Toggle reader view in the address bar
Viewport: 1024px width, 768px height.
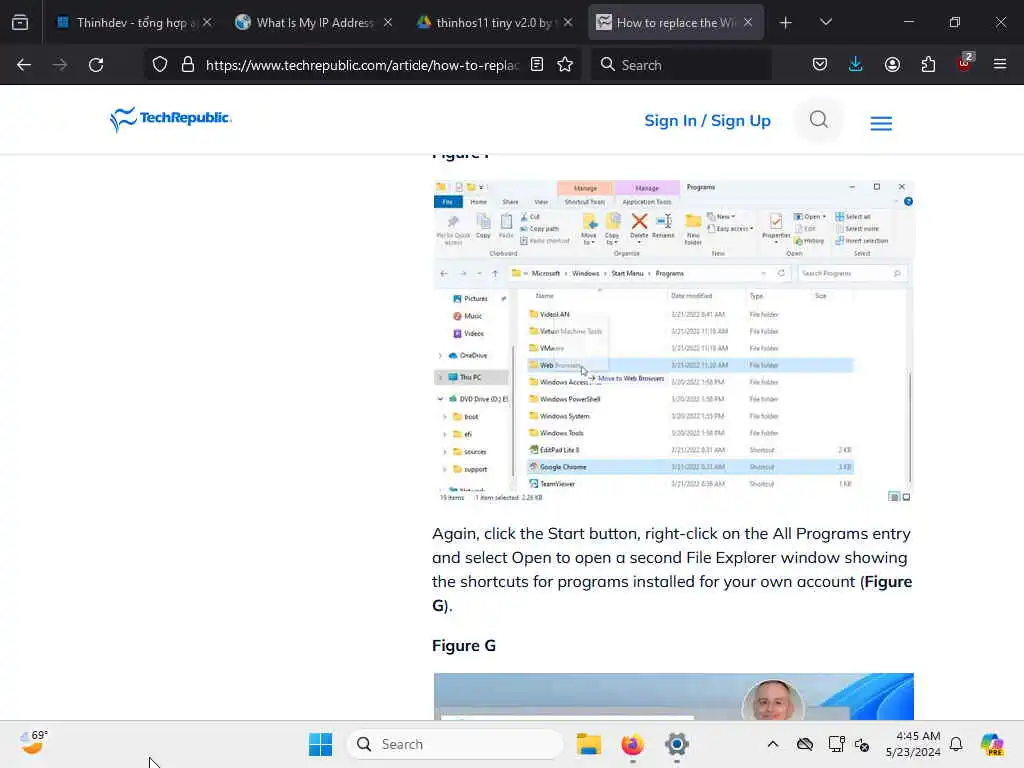coord(537,65)
